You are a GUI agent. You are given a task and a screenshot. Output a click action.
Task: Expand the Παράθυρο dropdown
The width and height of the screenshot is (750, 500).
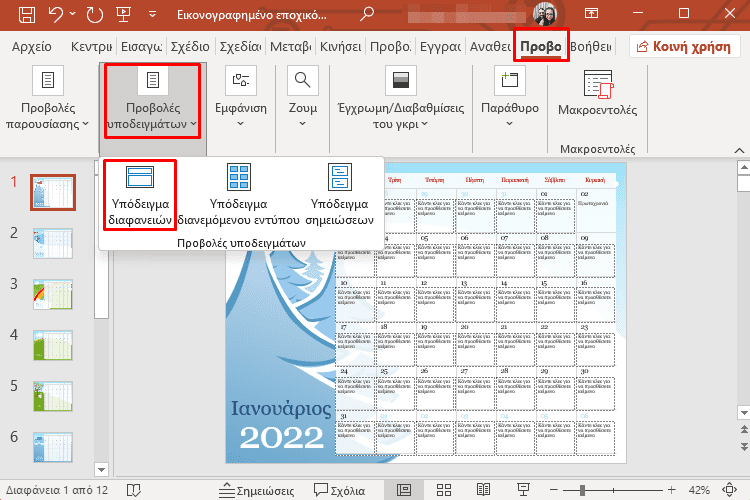(x=509, y=98)
